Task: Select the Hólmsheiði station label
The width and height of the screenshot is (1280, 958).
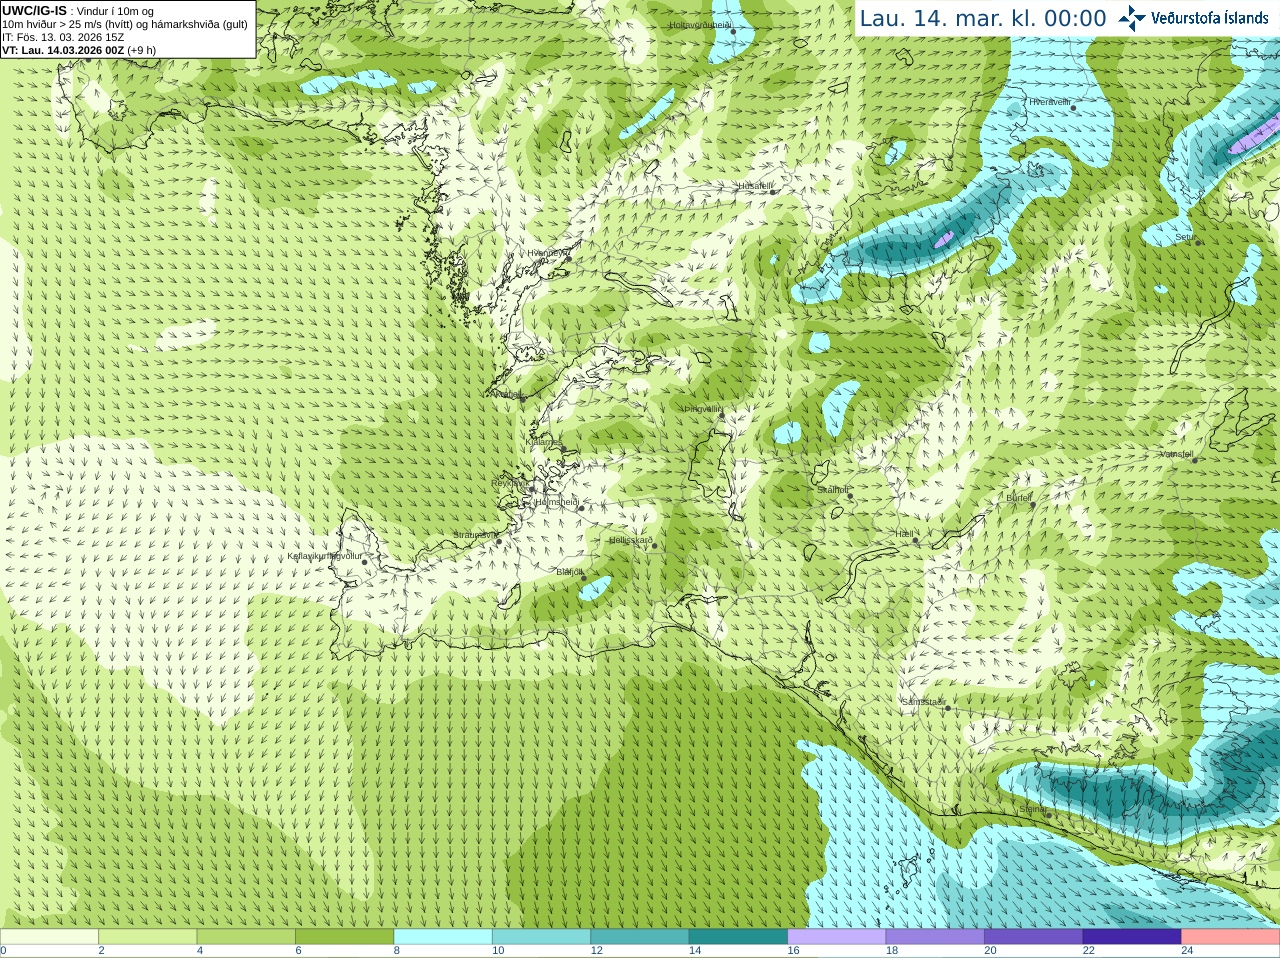Action: (557, 502)
